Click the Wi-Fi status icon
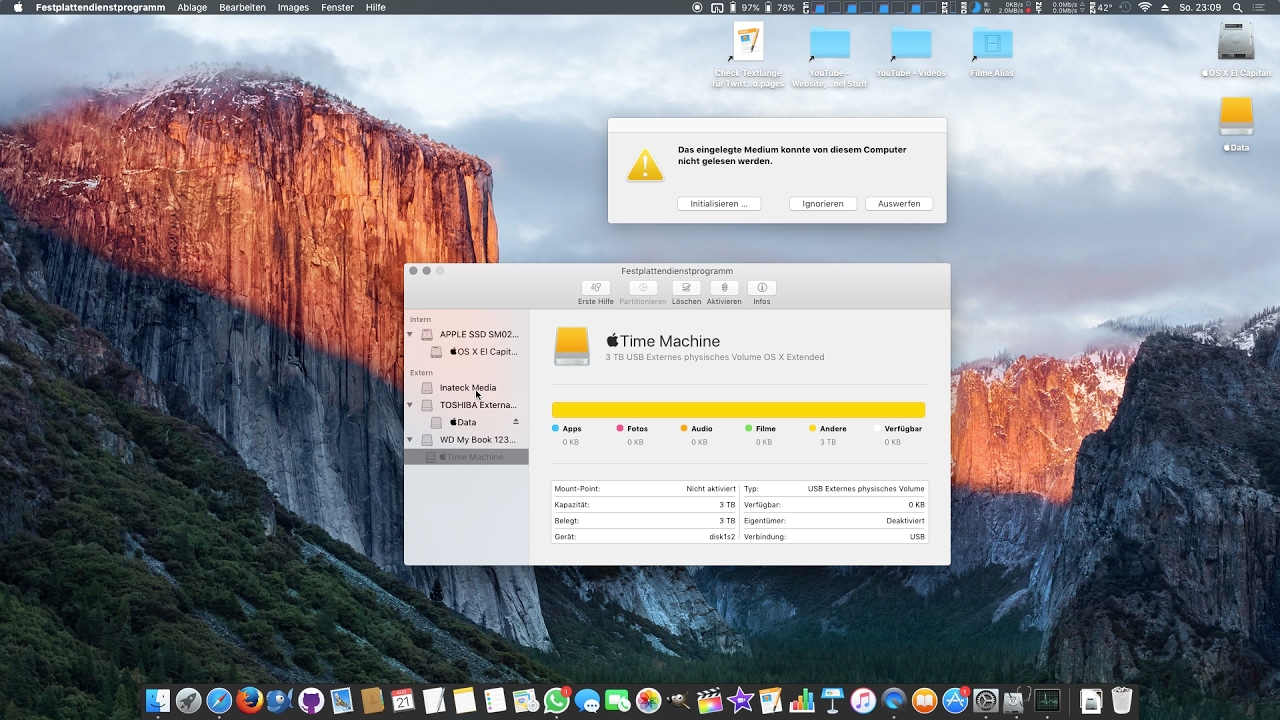The image size is (1280, 720). (1144, 7)
